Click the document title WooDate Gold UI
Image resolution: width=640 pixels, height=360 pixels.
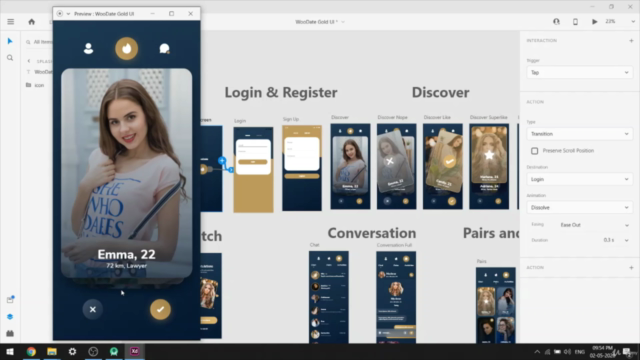pyautogui.click(x=317, y=22)
